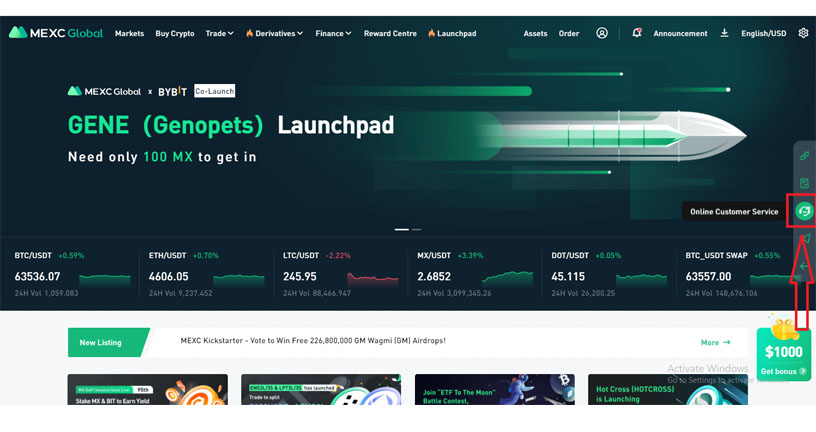Click the Co-Launch badge in banner
Image resolution: width=816 pixels, height=432 pixels.
[214, 91]
